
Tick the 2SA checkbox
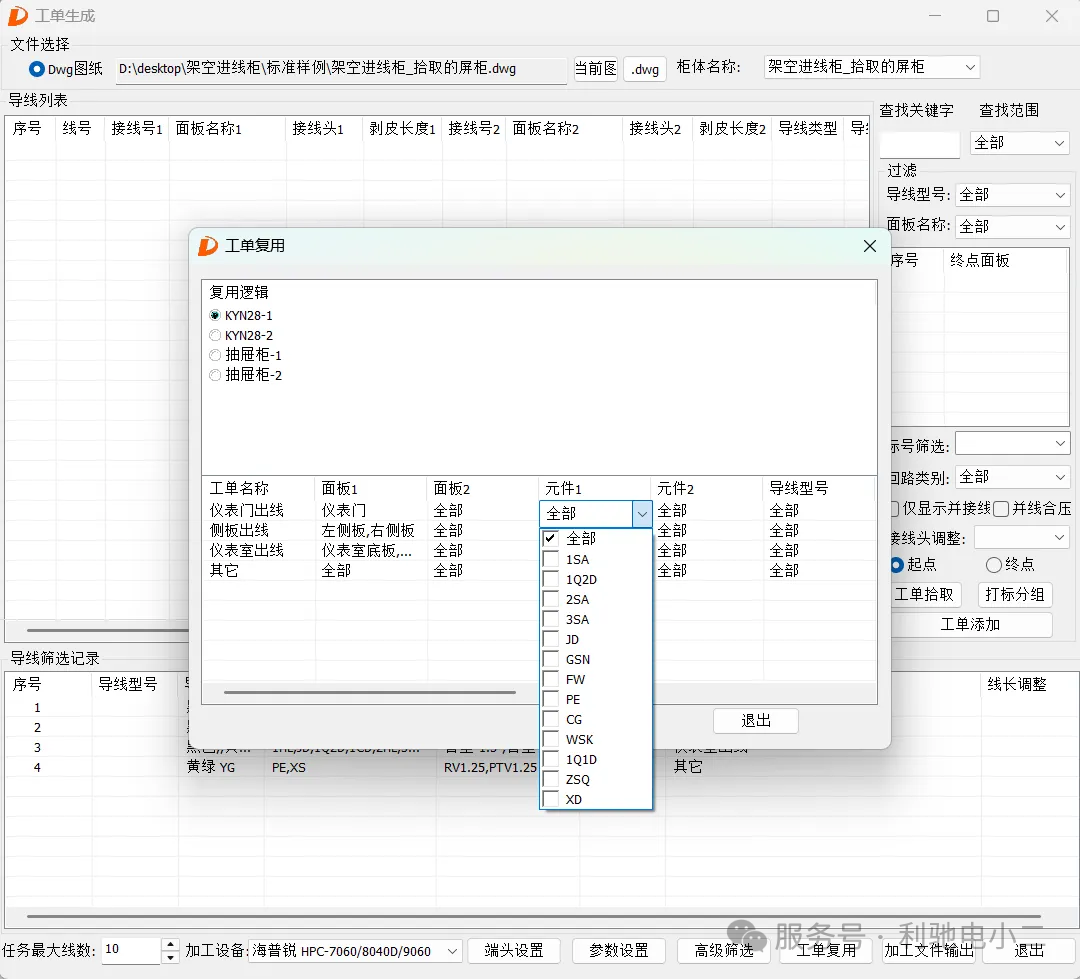(550, 599)
